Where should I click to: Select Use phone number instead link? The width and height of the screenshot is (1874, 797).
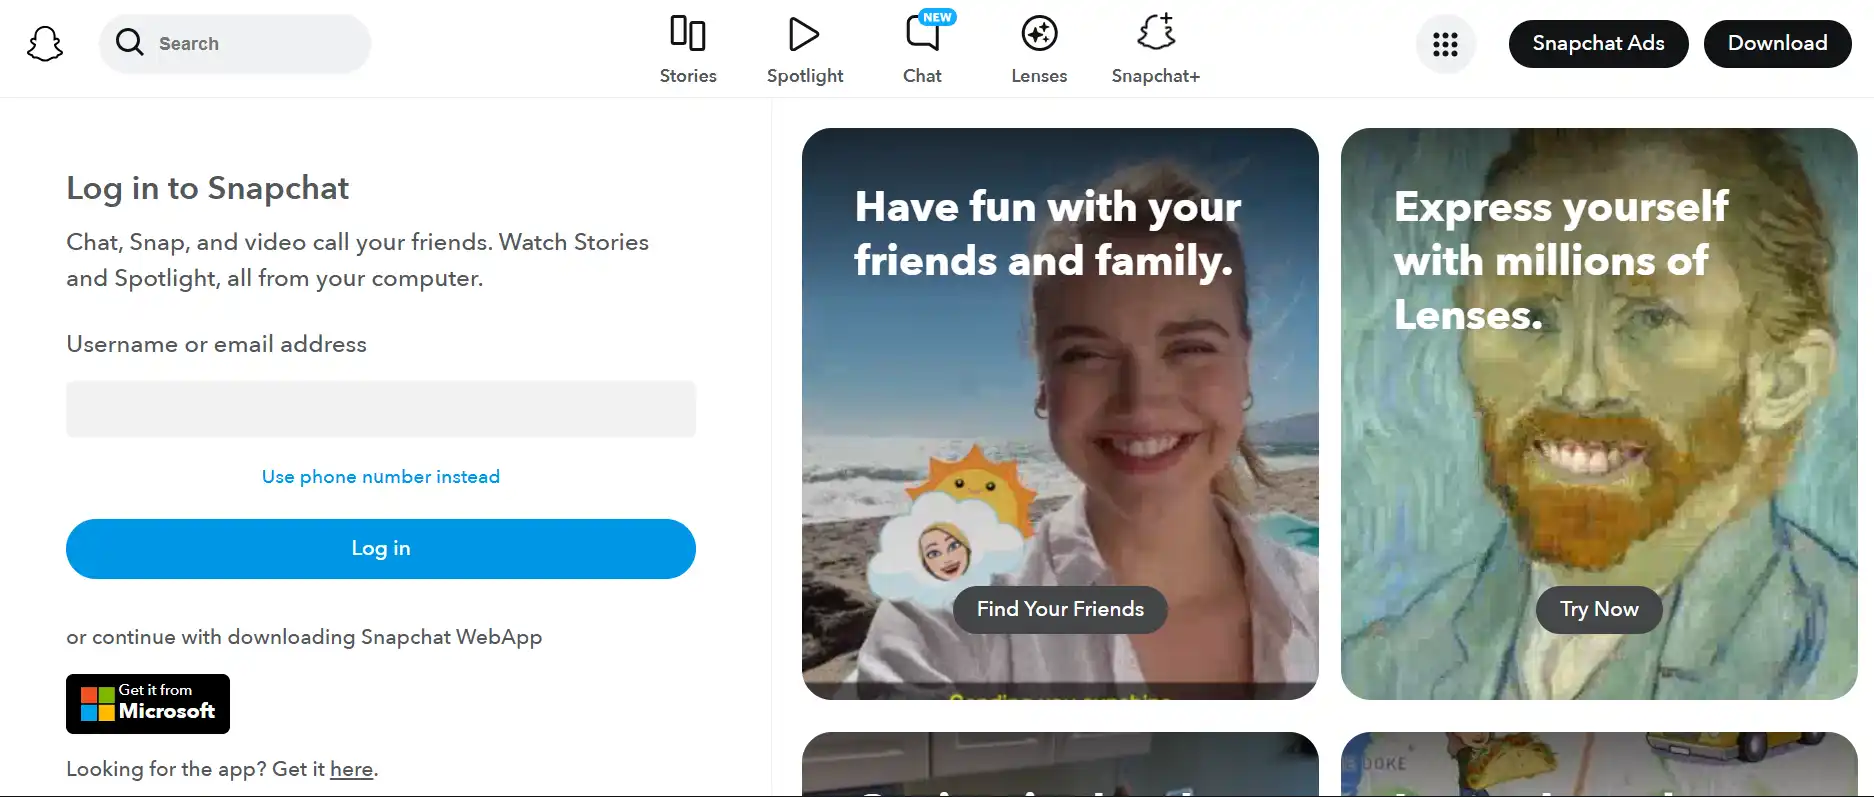point(381,477)
